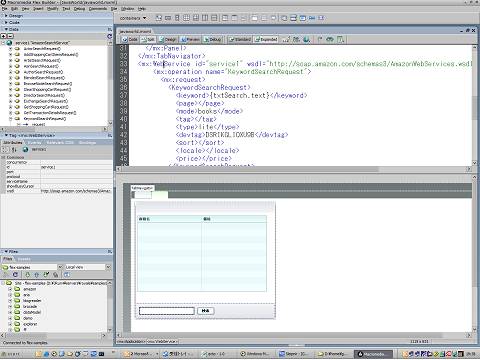The image size is (480, 360).
Task: Select the TabNavigator tab label in design view
Action: coord(142,188)
